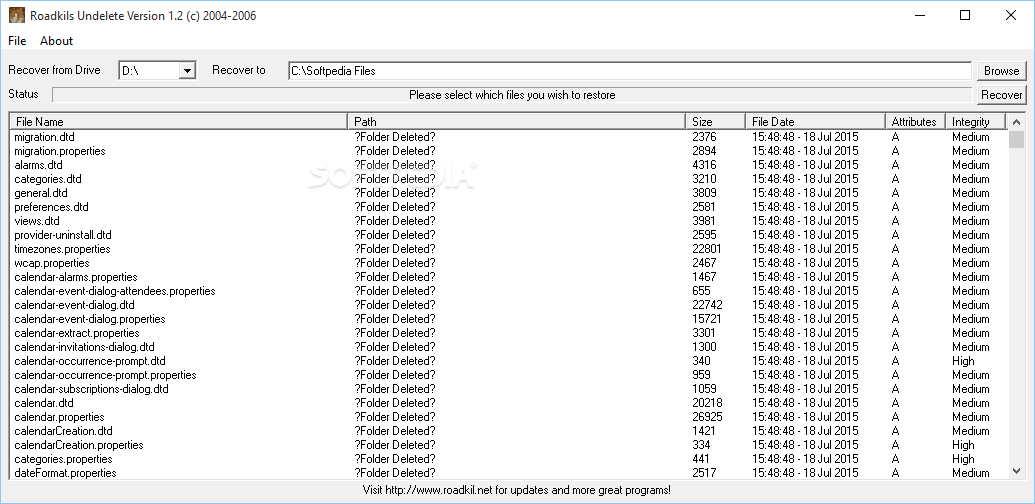Viewport: 1035px width, 504px height.
Task: Select file calendar-subscriptions-dialog.dtd
Action: coord(92,389)
